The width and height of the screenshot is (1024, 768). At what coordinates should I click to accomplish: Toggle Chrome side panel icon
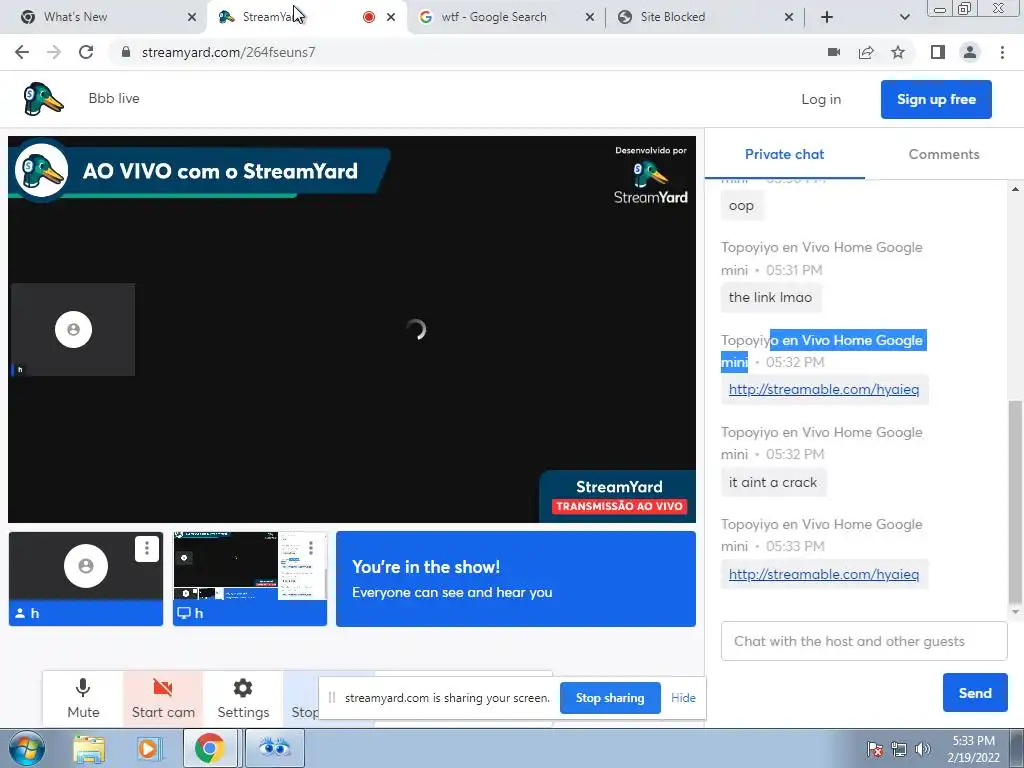pyautogui.click(x=938, y=52)
